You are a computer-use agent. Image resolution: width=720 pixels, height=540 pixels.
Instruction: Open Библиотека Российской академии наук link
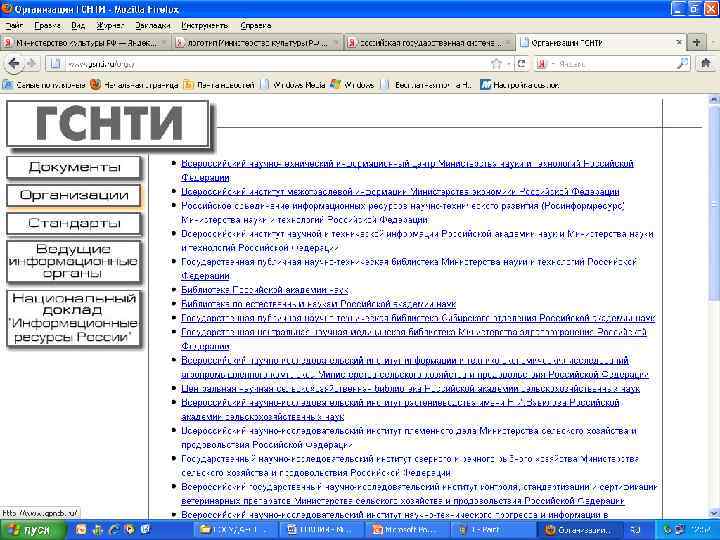click(x=265, y=290)
